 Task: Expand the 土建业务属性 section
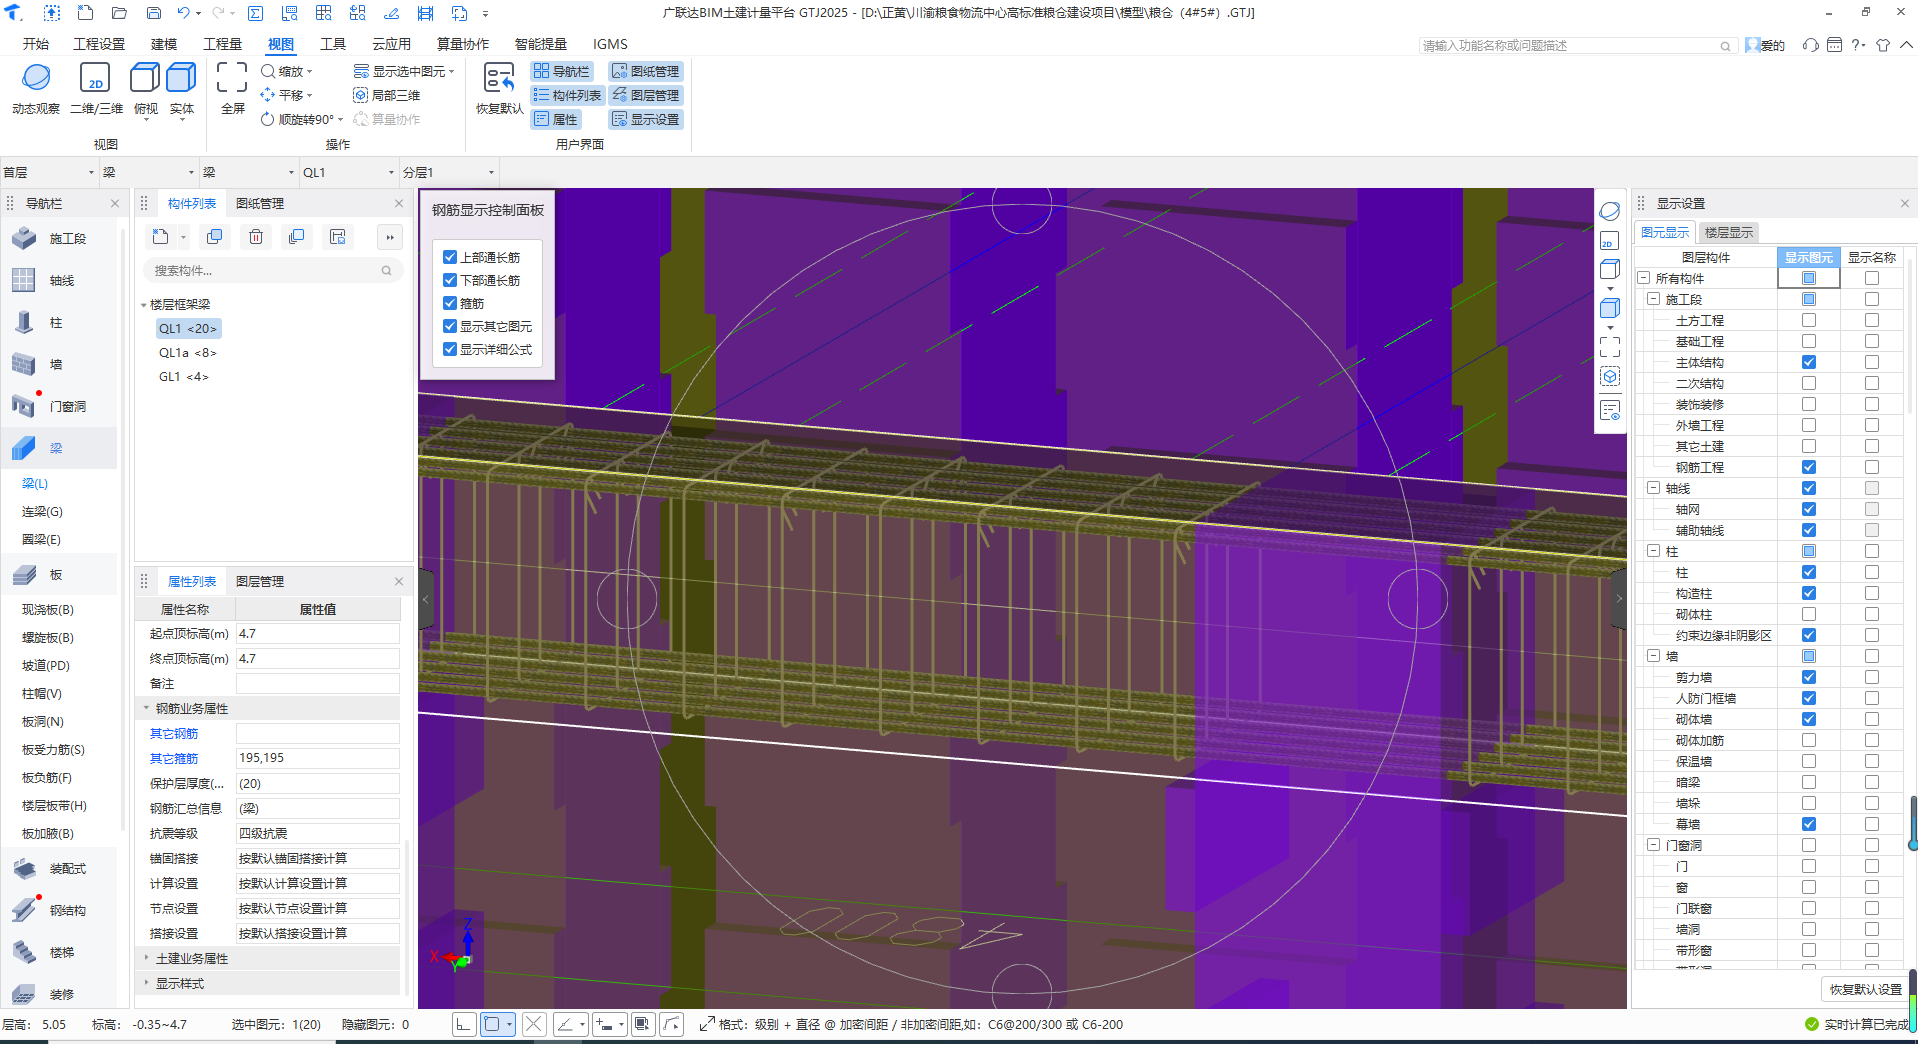tap(146, 958)
